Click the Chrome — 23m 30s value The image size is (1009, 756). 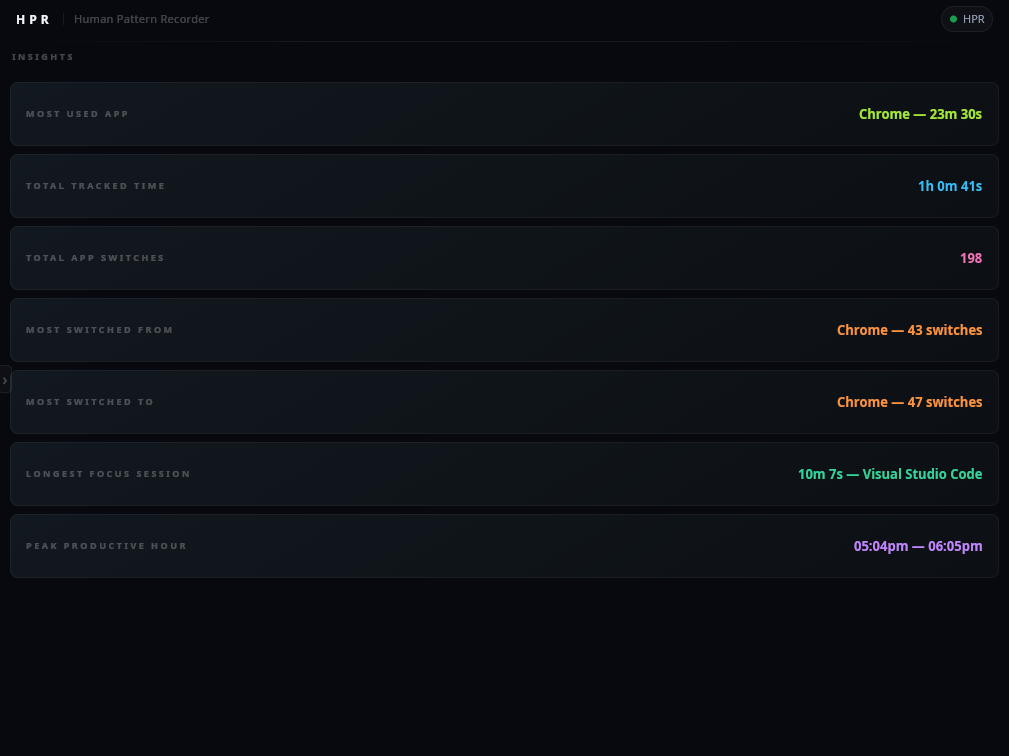coord(920,114)
